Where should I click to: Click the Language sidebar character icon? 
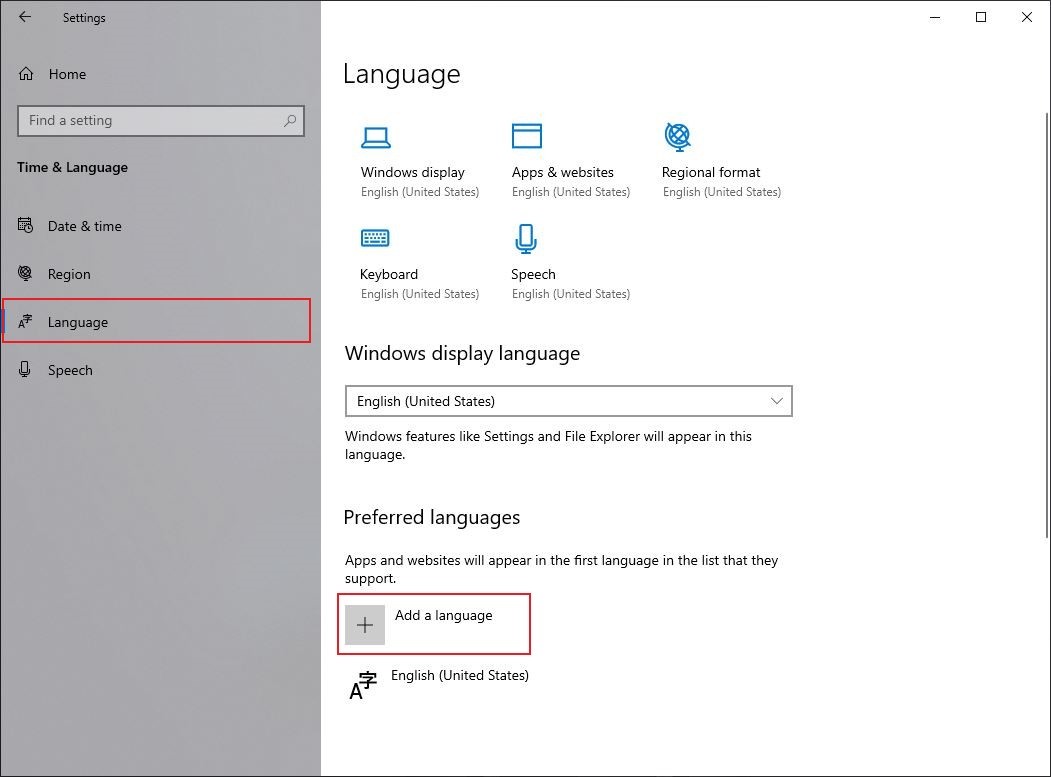[x=25, y=321]
